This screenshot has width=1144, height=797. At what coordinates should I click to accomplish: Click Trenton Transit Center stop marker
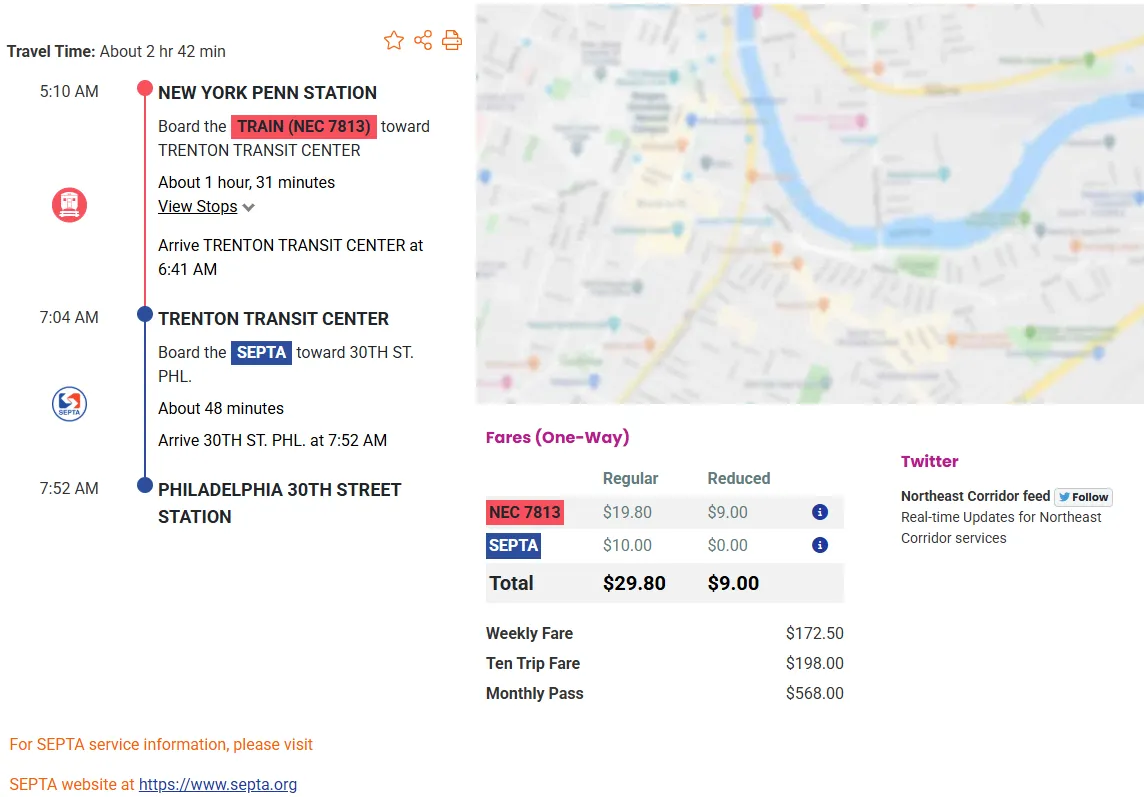coord(145,315)
